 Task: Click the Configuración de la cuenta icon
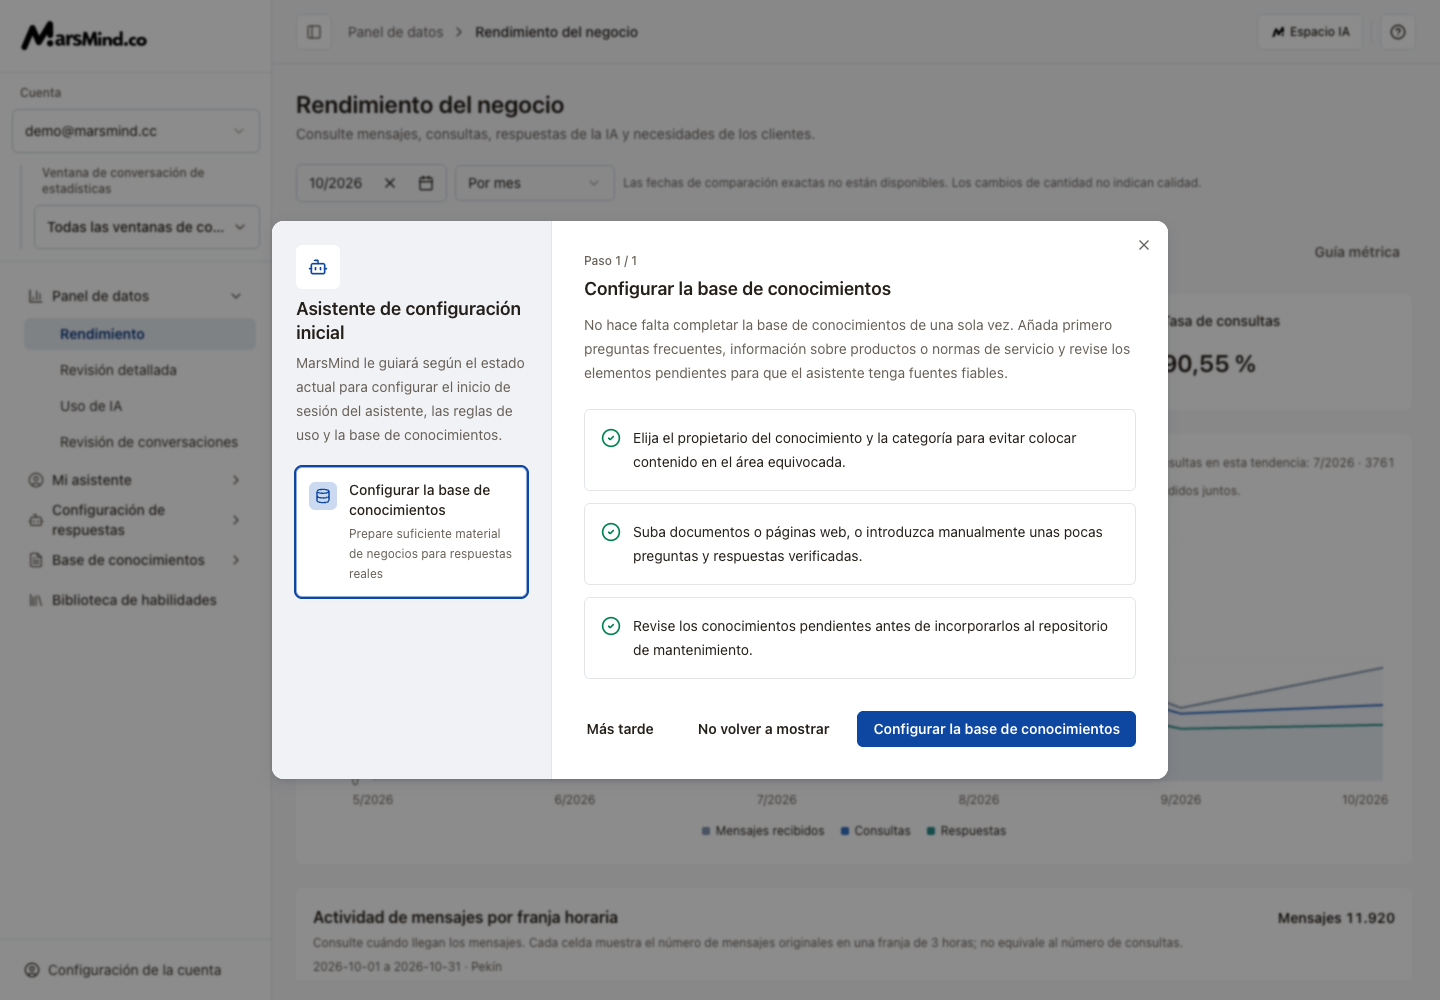32,970
